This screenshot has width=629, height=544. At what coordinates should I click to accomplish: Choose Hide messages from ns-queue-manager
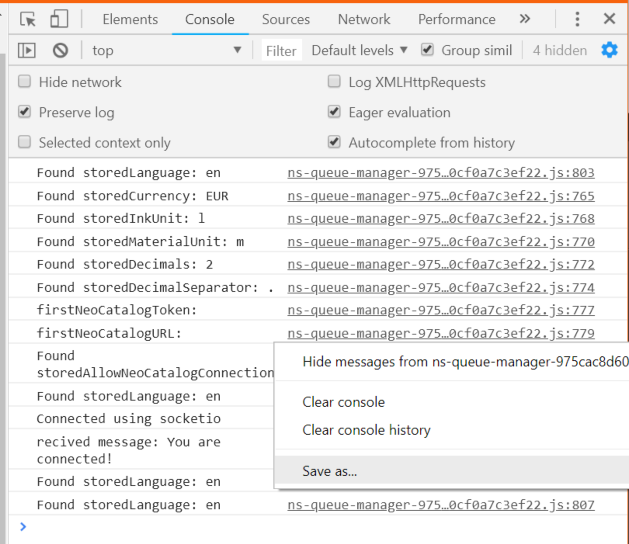click(x=452, y=362)
